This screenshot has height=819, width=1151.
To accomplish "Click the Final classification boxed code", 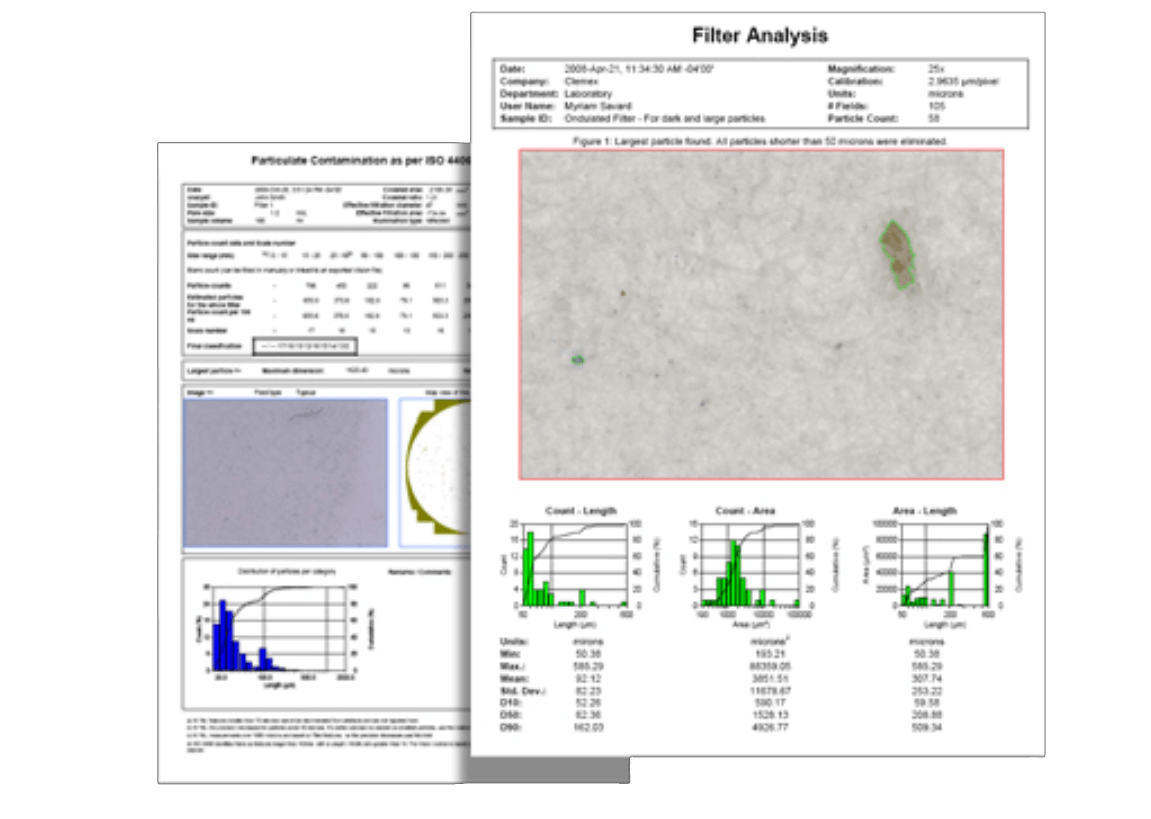I will click(303, 346).
